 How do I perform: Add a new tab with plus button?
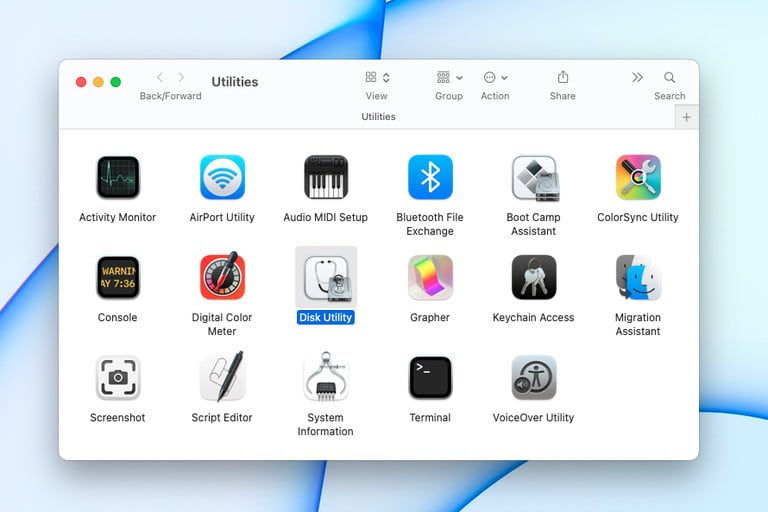click(687, 118)
